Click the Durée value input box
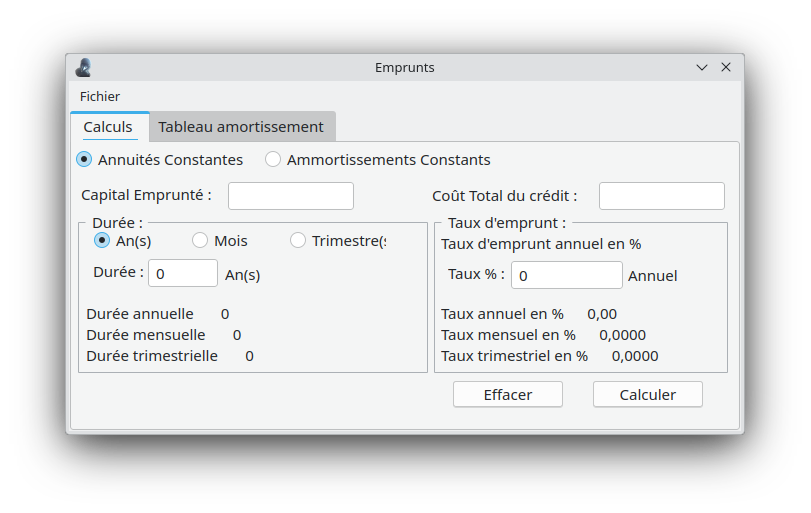The height and width of the screenshot is (513, 811). pyautogui.click(x=183, y=273)
